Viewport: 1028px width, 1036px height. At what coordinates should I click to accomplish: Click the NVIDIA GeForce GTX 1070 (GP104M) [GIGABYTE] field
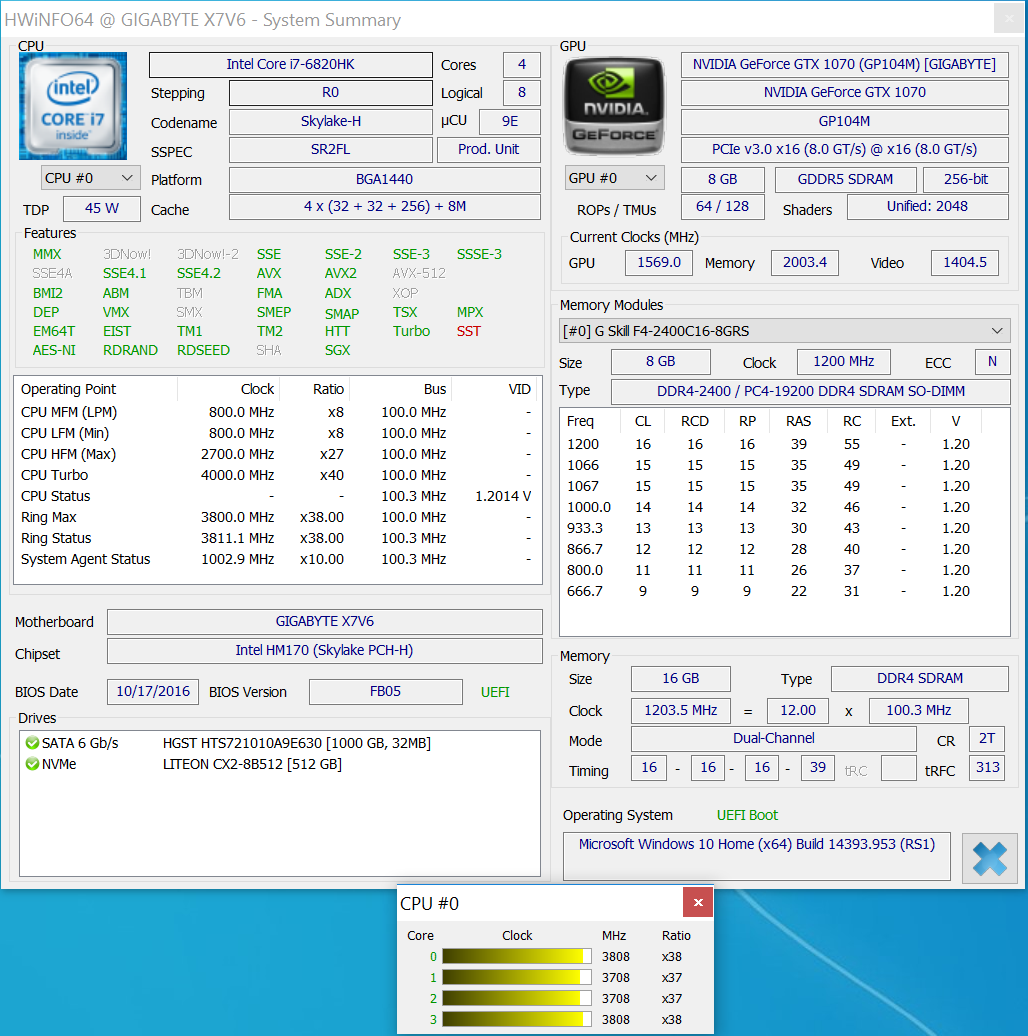coord(844,65)
